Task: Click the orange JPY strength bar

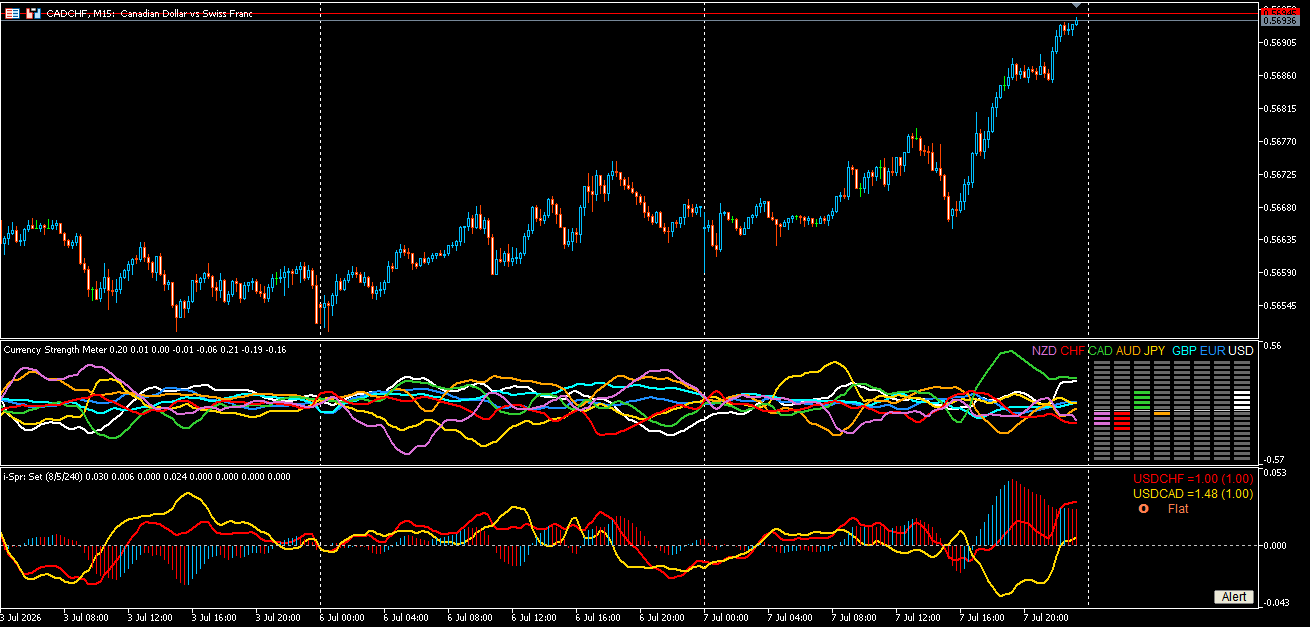Action: point(1162,413)
